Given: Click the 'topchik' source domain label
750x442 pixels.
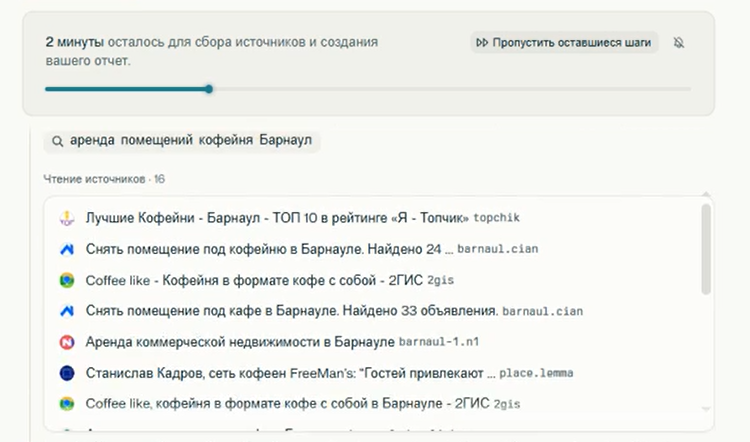Looking at the screenshot, I should [496, 218].
